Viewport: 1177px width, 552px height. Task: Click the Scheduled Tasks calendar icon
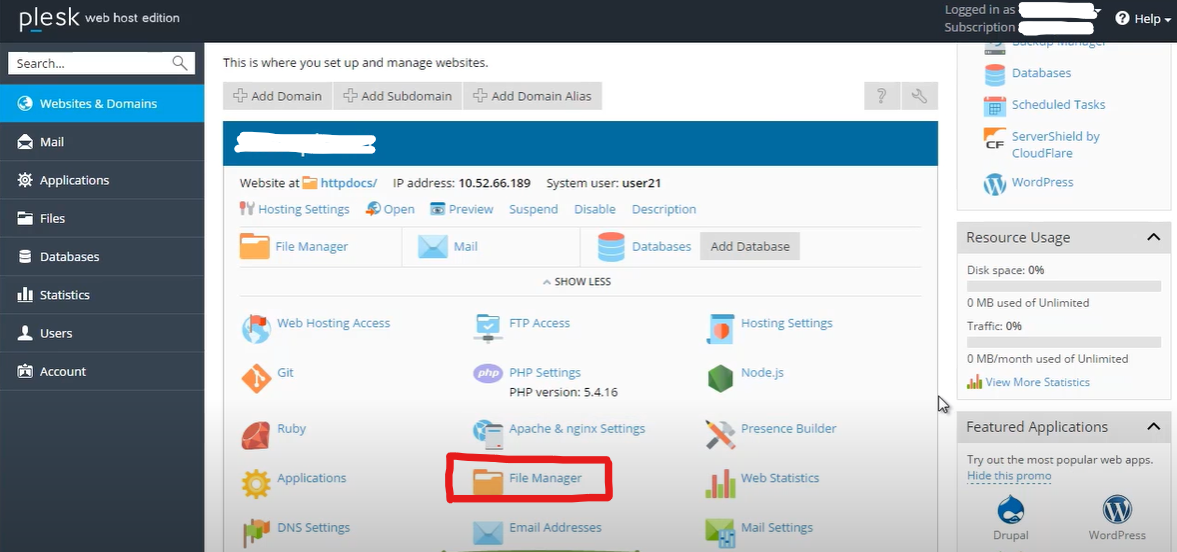[995, 106]
